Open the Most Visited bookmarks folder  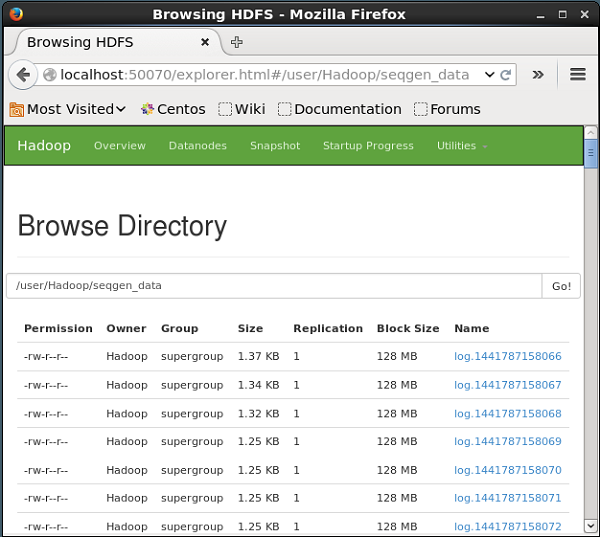click(68, 109)
